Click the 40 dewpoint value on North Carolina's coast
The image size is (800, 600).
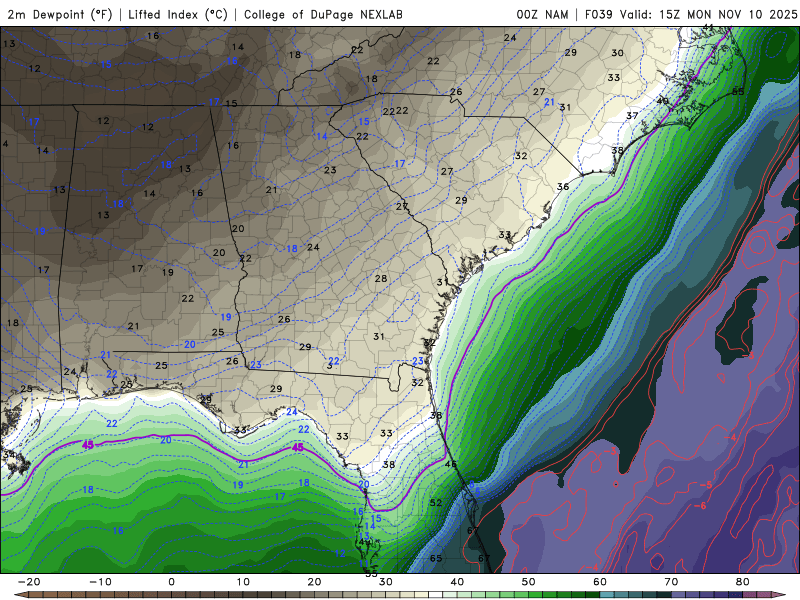662,101
